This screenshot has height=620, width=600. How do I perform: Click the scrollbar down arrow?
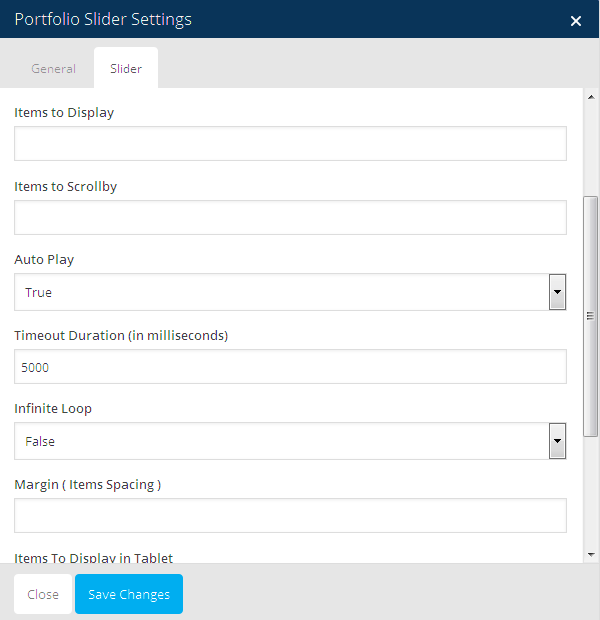tap(591, 554)
